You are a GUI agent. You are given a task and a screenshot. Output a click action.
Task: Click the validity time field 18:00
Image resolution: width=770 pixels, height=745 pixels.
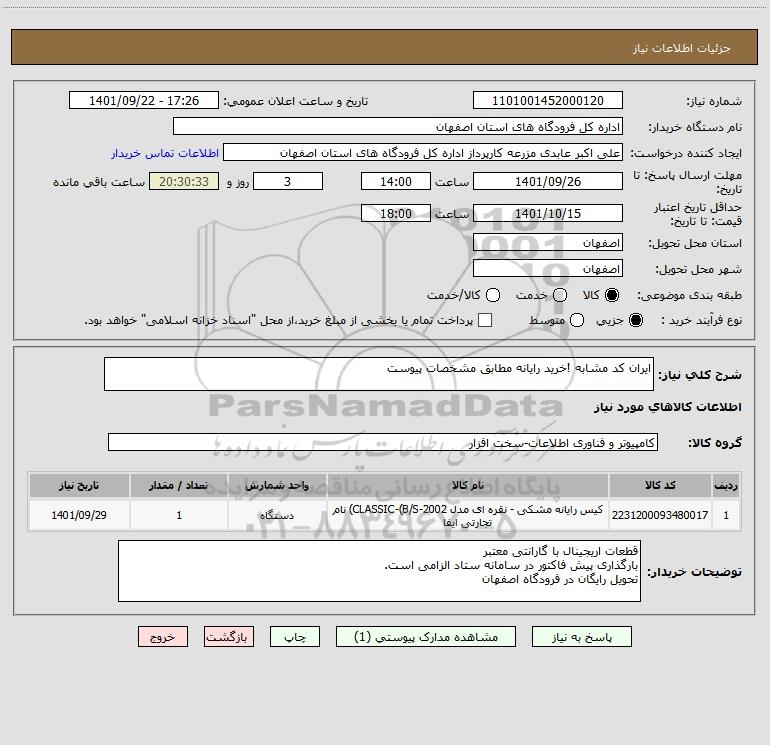point(396,213)
